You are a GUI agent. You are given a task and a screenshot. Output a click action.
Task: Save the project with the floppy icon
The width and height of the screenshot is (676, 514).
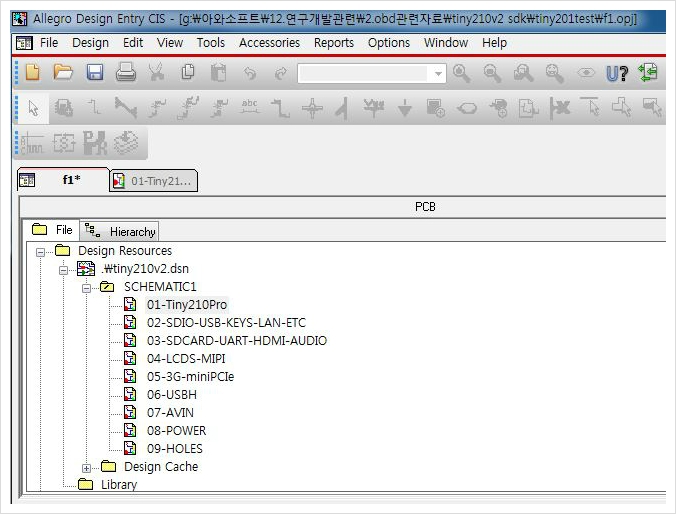pos(95,72)
